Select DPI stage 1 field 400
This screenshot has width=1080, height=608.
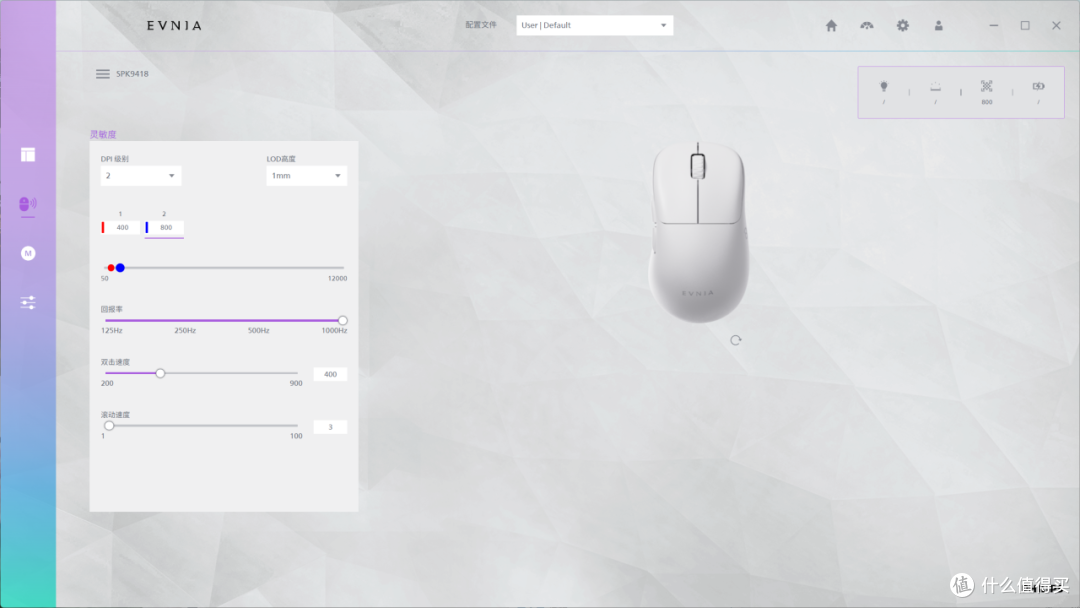[121, 227]
